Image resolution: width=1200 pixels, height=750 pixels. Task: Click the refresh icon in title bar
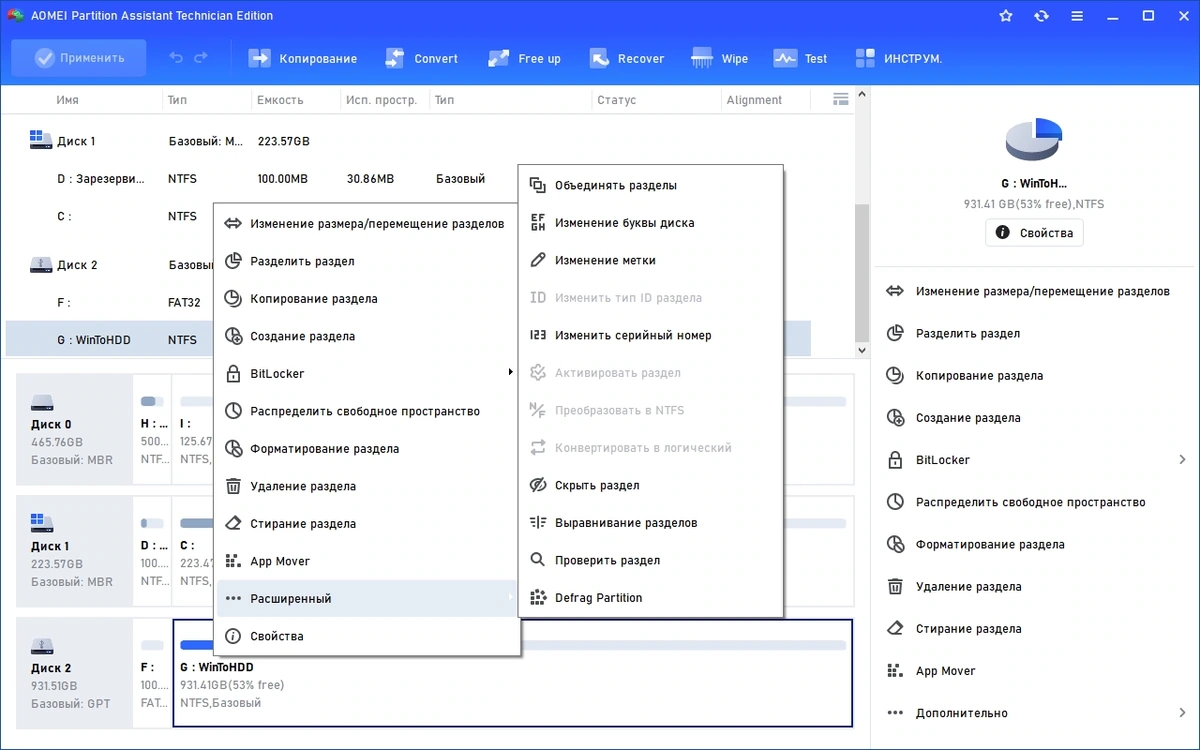[x=1042, y=16]
